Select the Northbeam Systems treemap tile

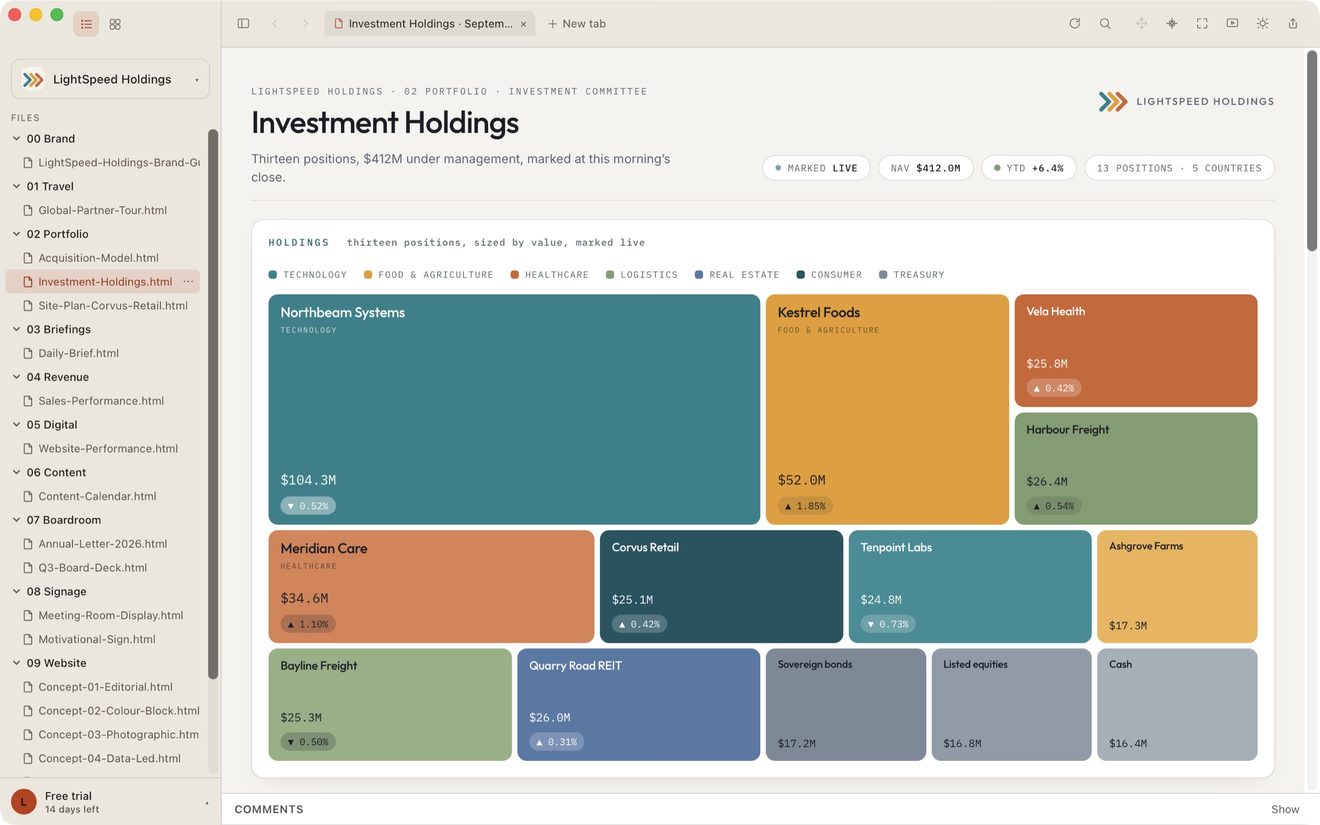pos(514,409)
